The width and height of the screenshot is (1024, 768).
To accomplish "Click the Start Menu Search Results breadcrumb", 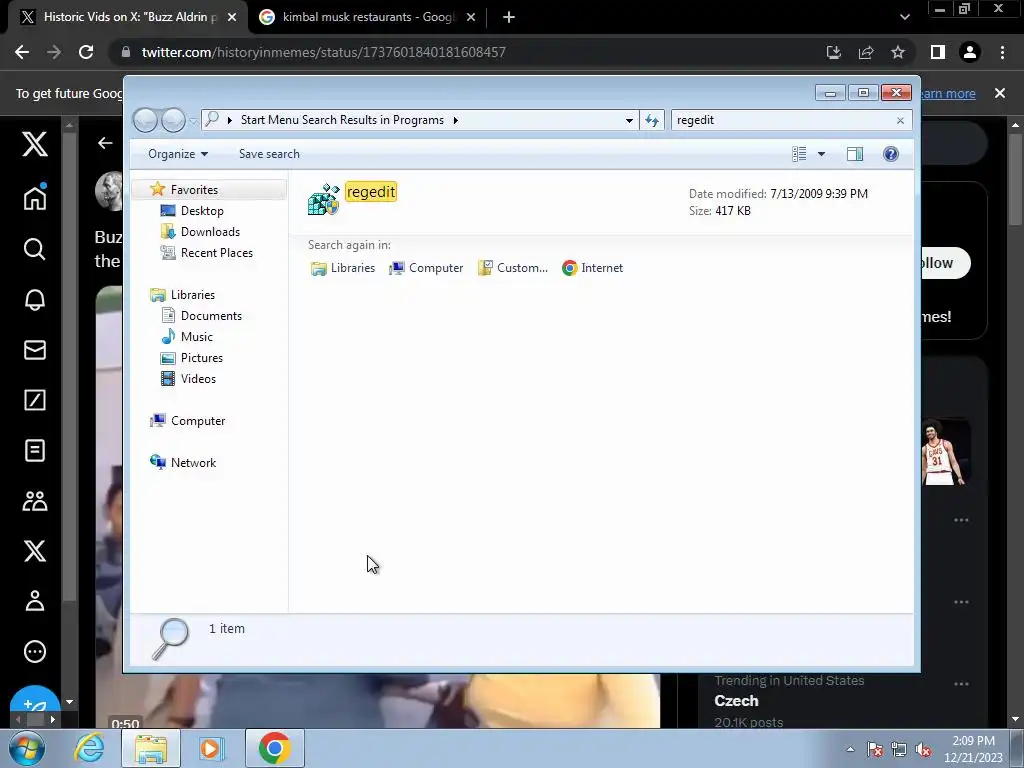I will pos(342,120).
